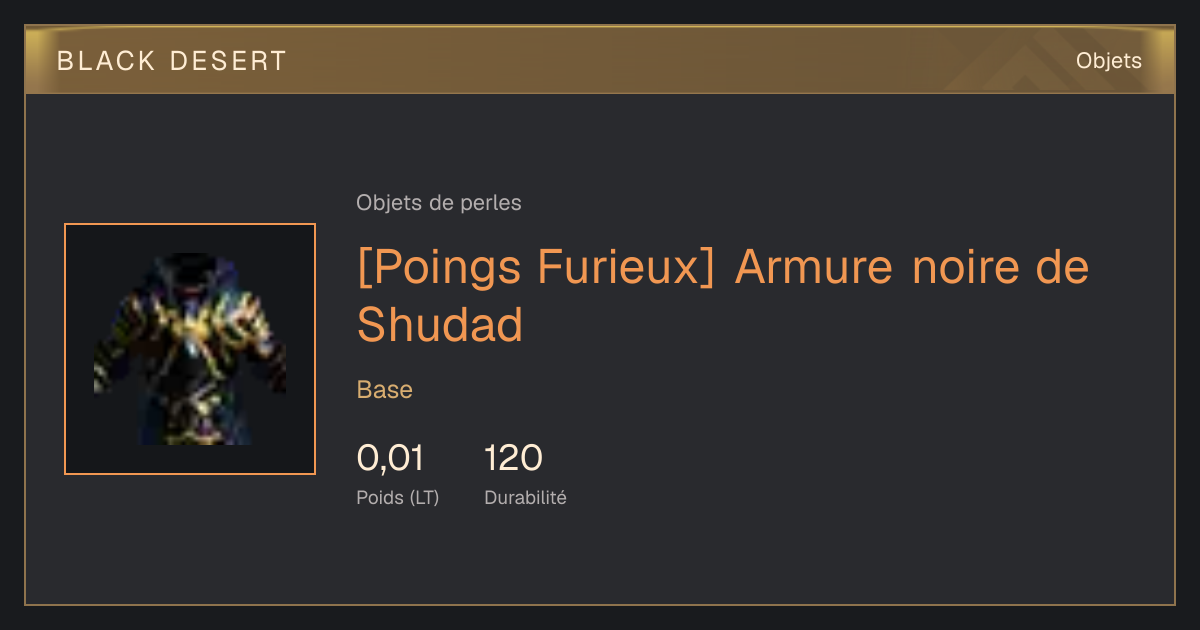Click the 0,01 weight value

[390, 458]
